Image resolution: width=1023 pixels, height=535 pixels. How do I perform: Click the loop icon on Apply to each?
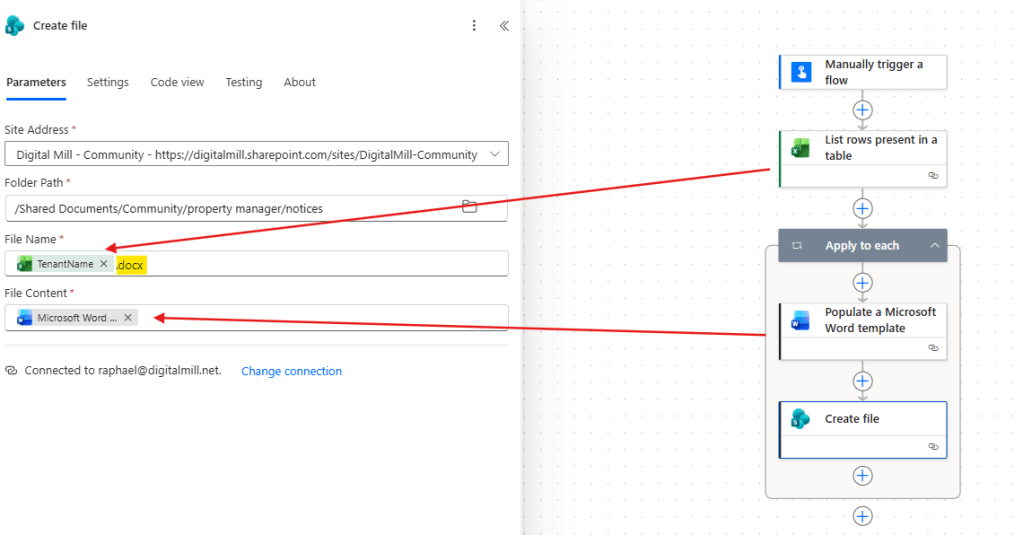point(797,245)
